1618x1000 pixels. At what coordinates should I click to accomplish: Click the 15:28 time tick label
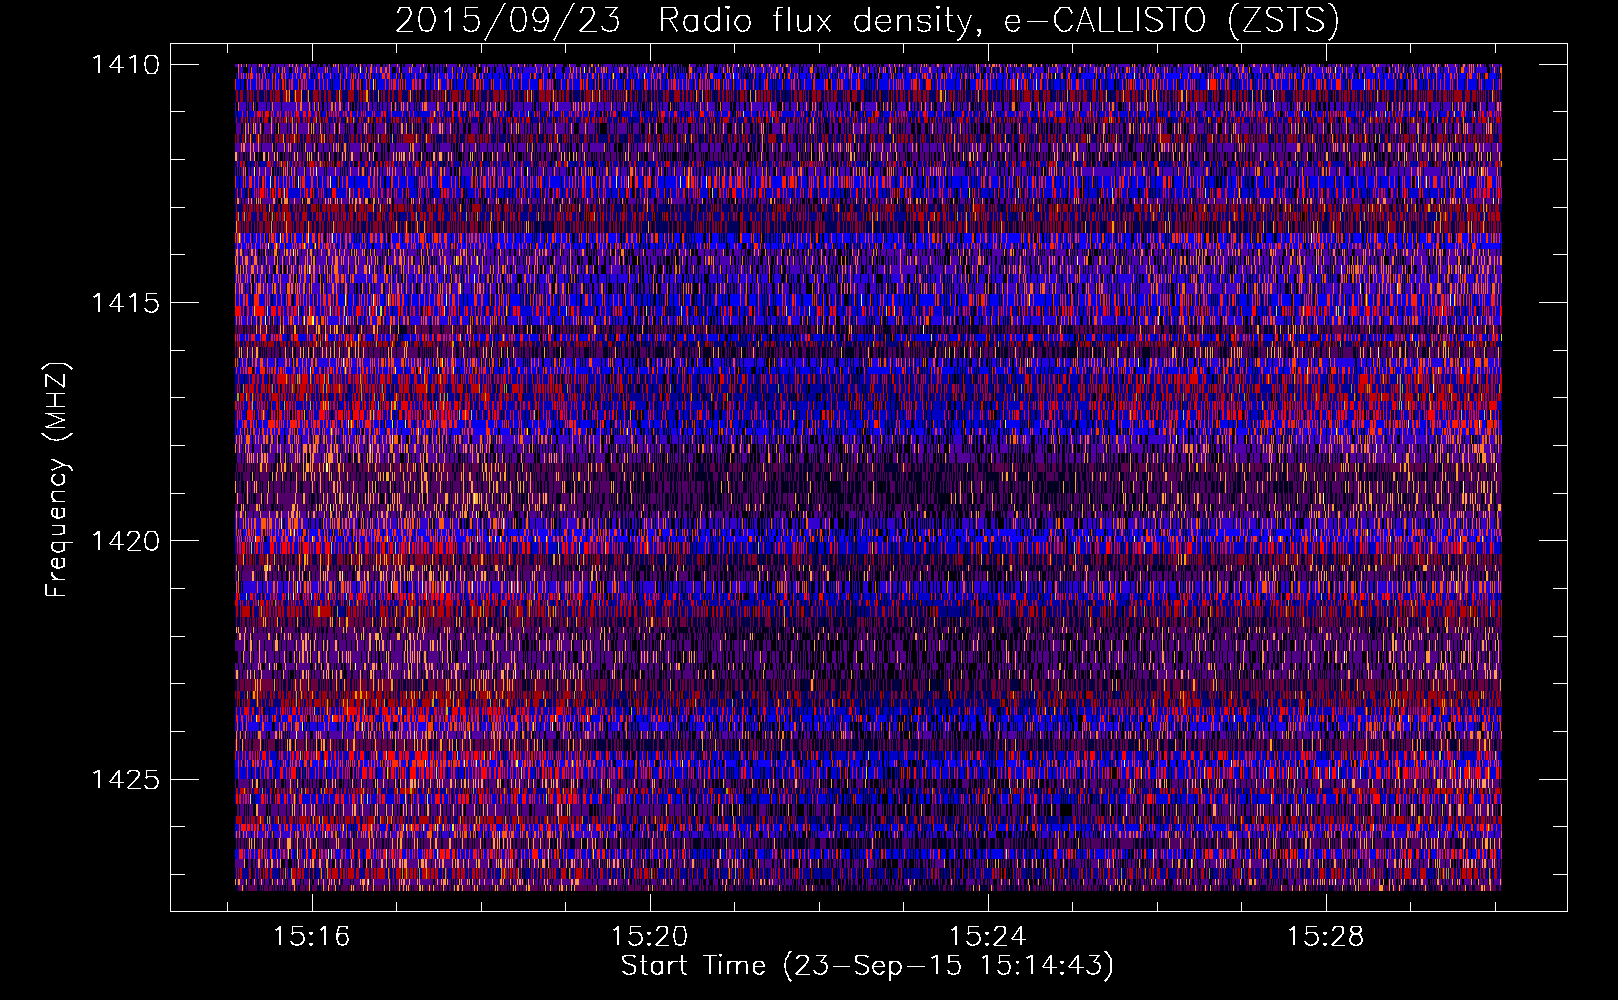tap(1326, 937)
